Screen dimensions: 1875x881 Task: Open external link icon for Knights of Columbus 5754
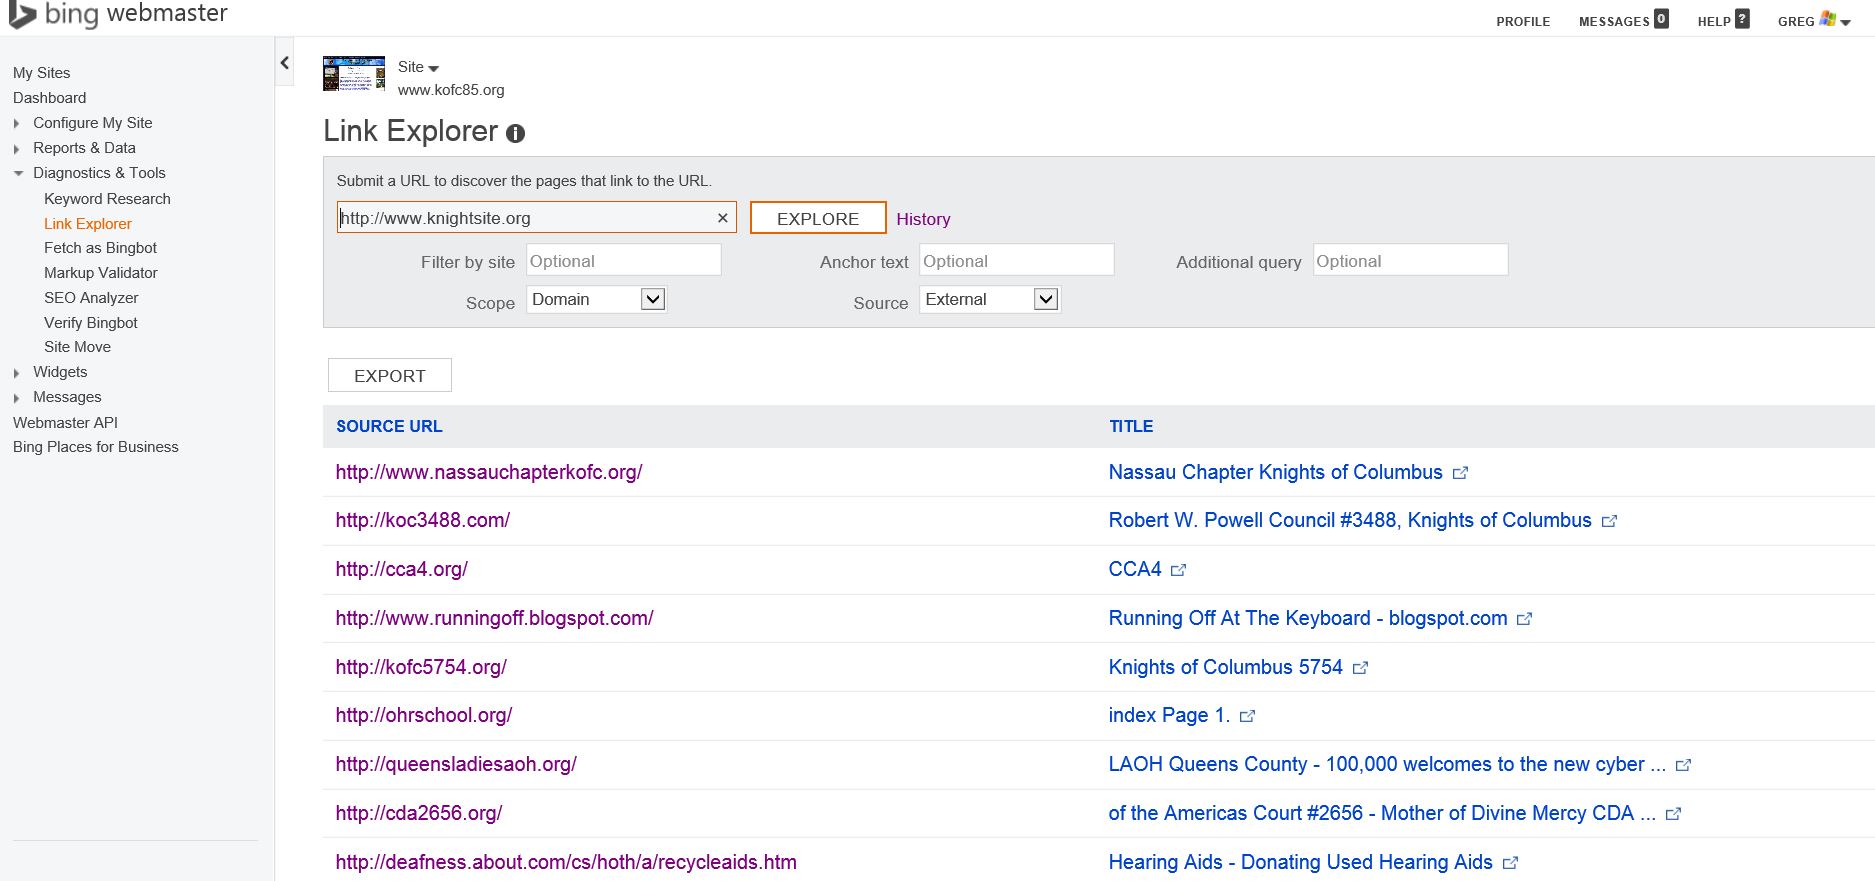coord(1360,668)
